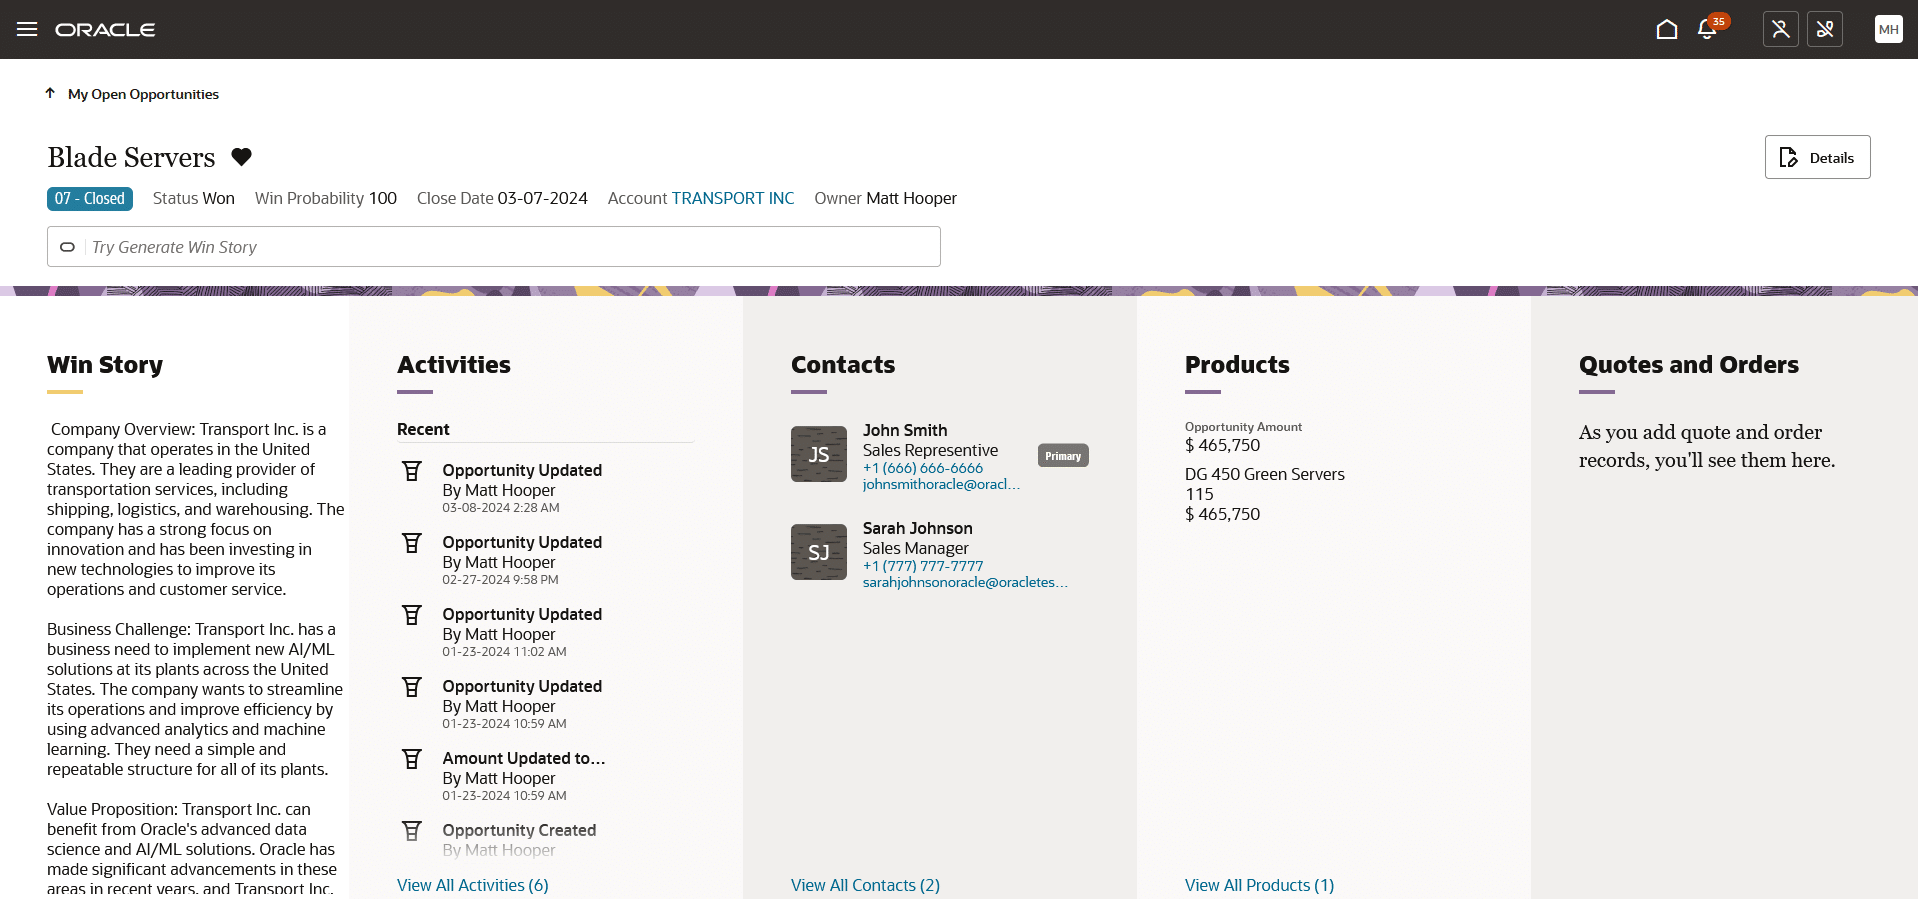Viewport: 1918px width, 899px height.
Task: Toggle the Blade Servers favorite heart
Action: pos(241,157)
